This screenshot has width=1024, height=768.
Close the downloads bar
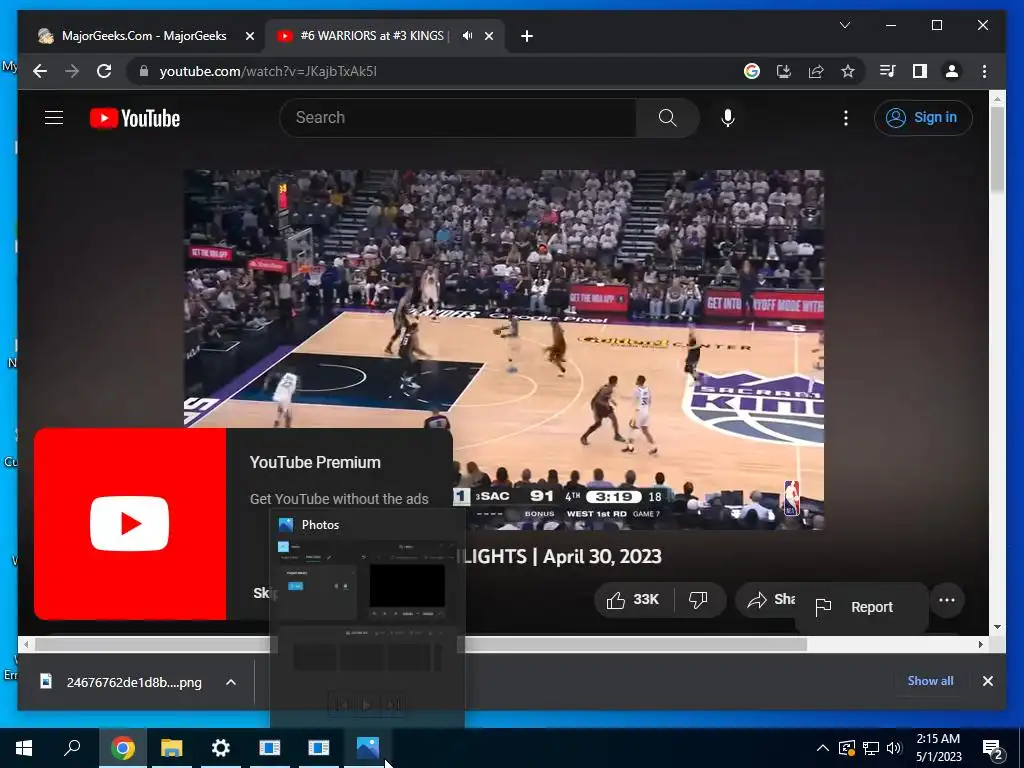(987, 680)
